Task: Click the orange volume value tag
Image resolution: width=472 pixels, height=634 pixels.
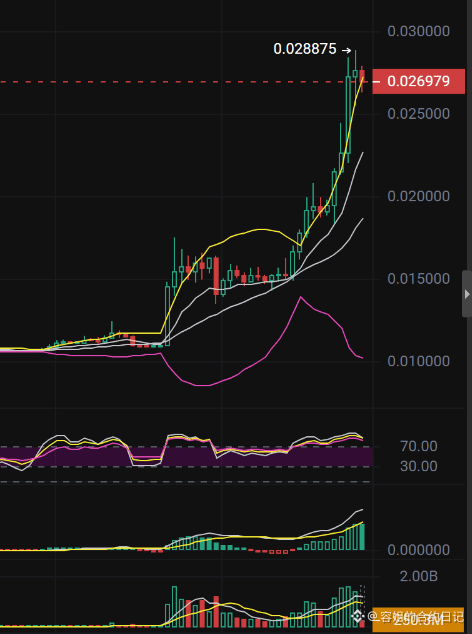Action: pyautogui.click(x=418, y=619)
